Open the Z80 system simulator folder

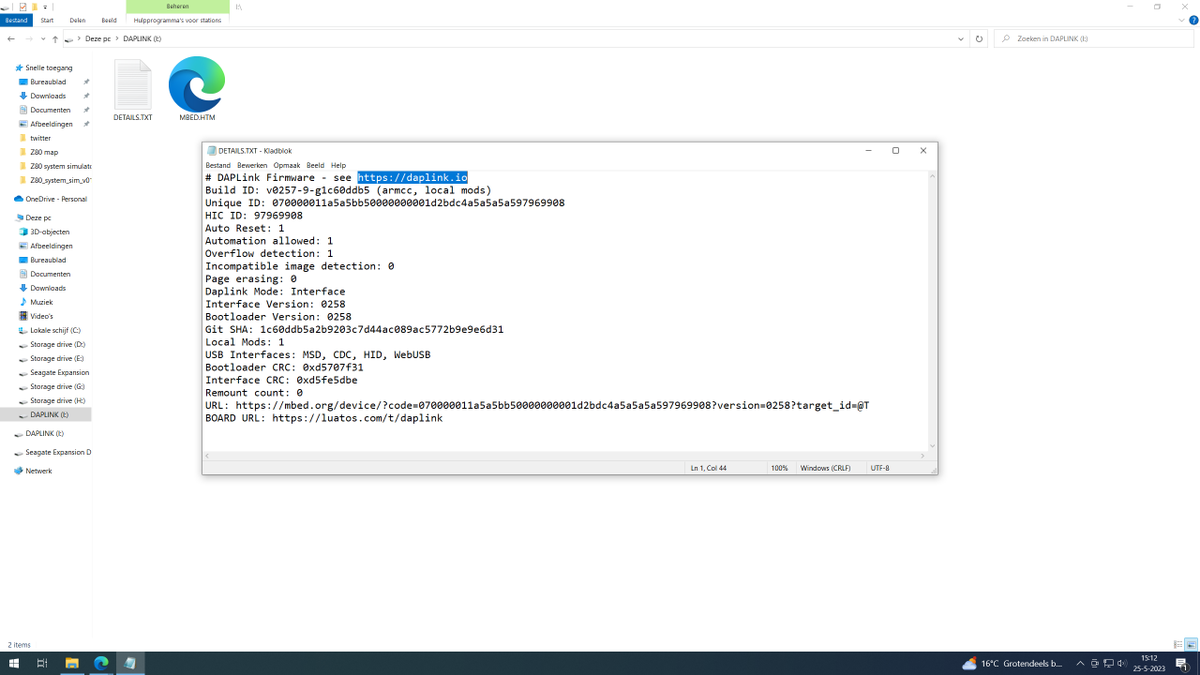click(x=60, y=166)
